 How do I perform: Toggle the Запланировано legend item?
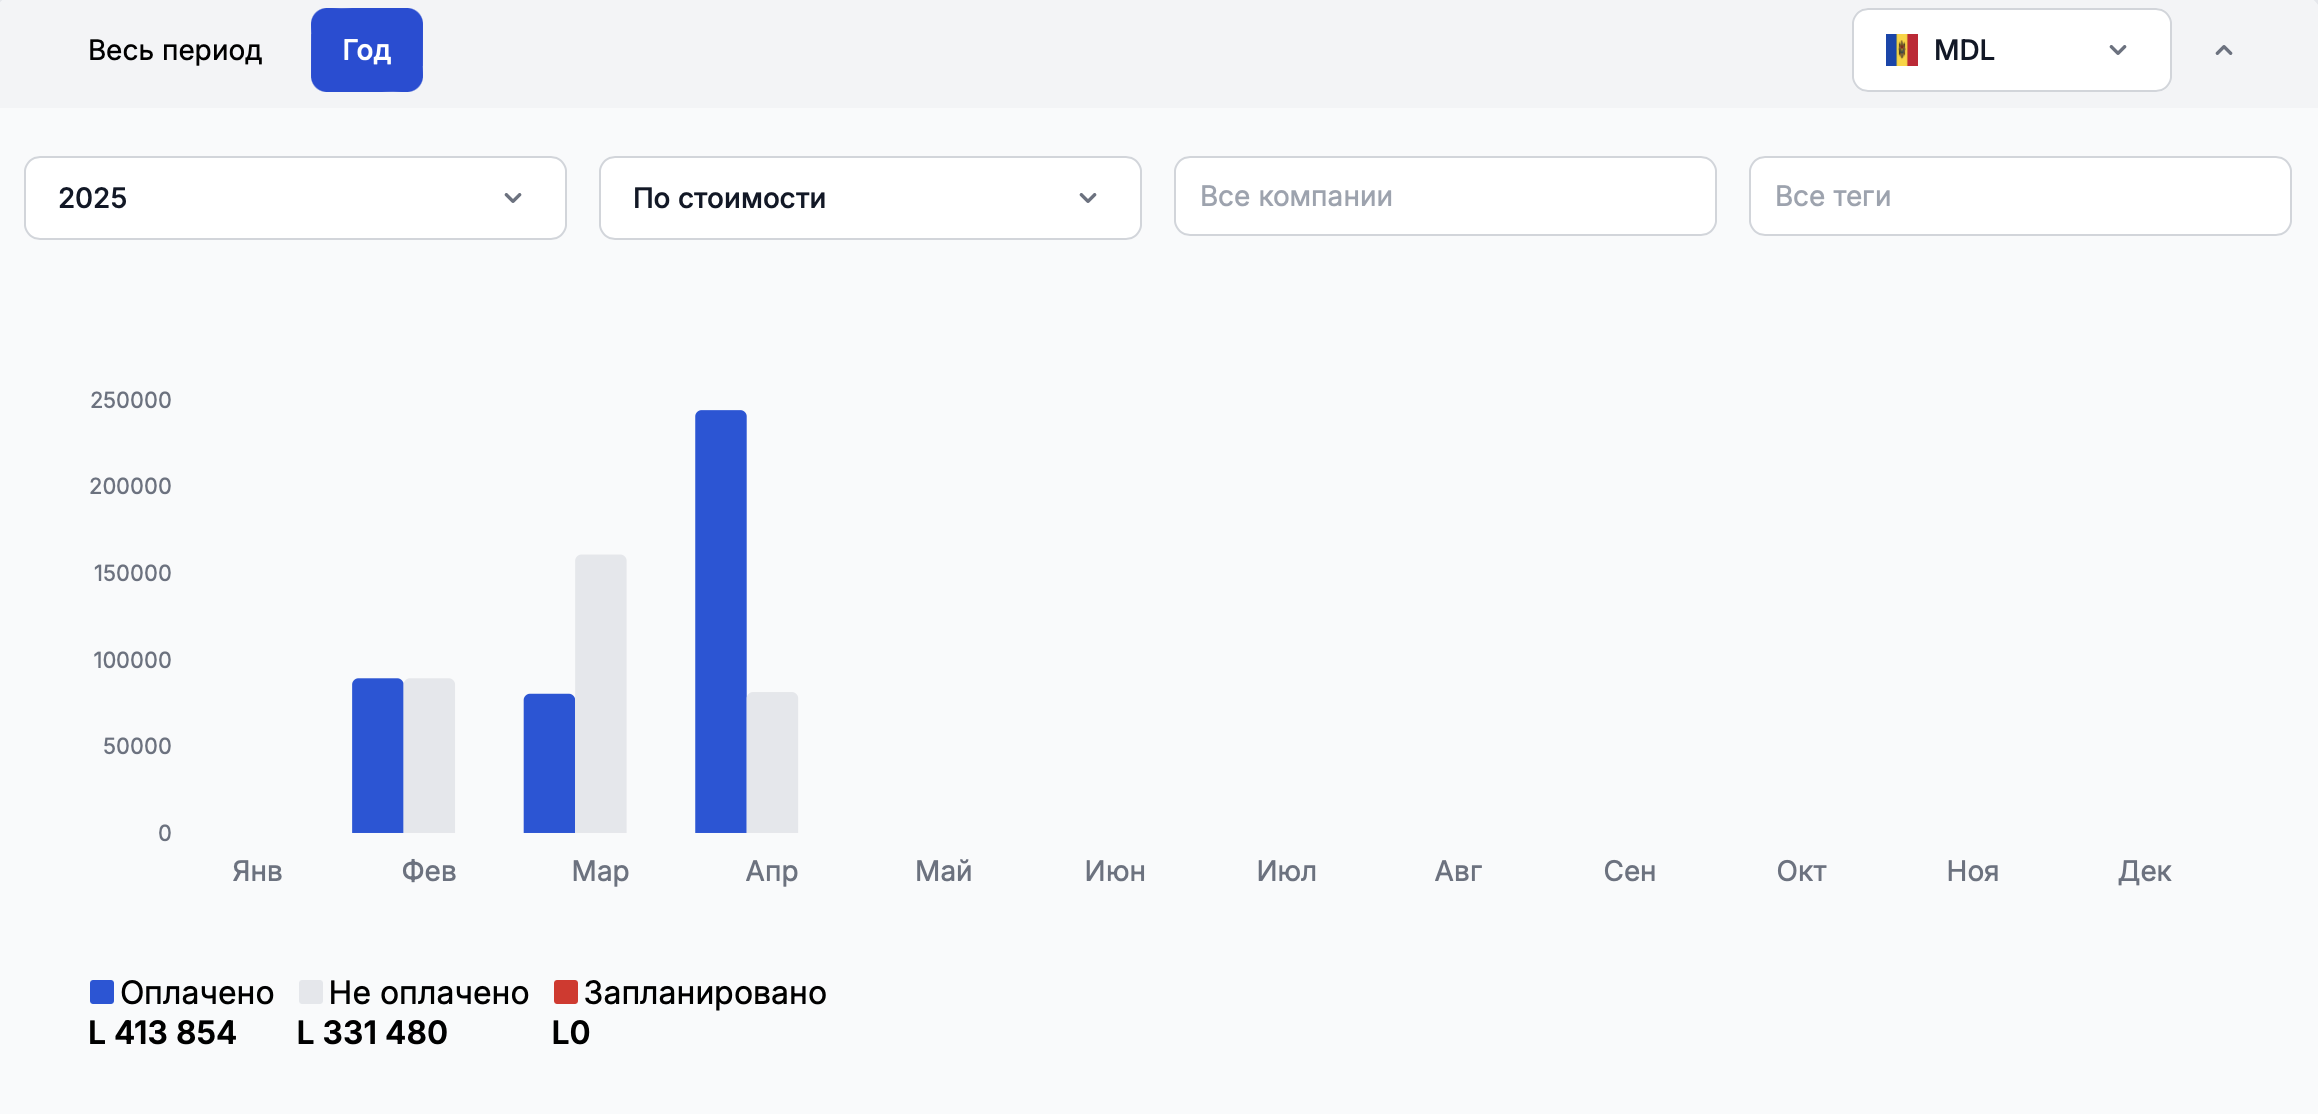point(690,992)
